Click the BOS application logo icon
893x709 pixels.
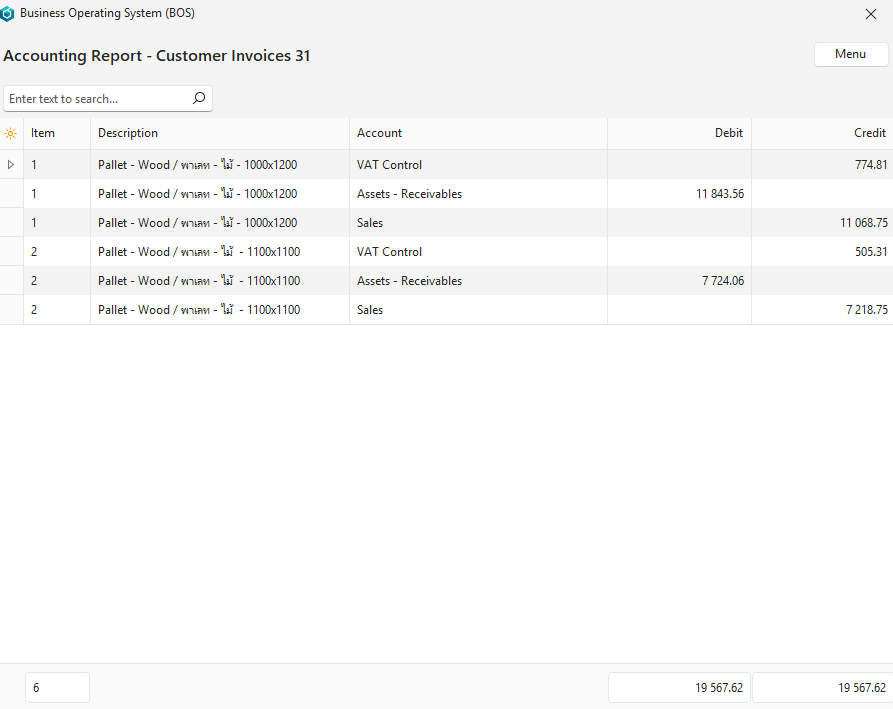pos(9,14)
